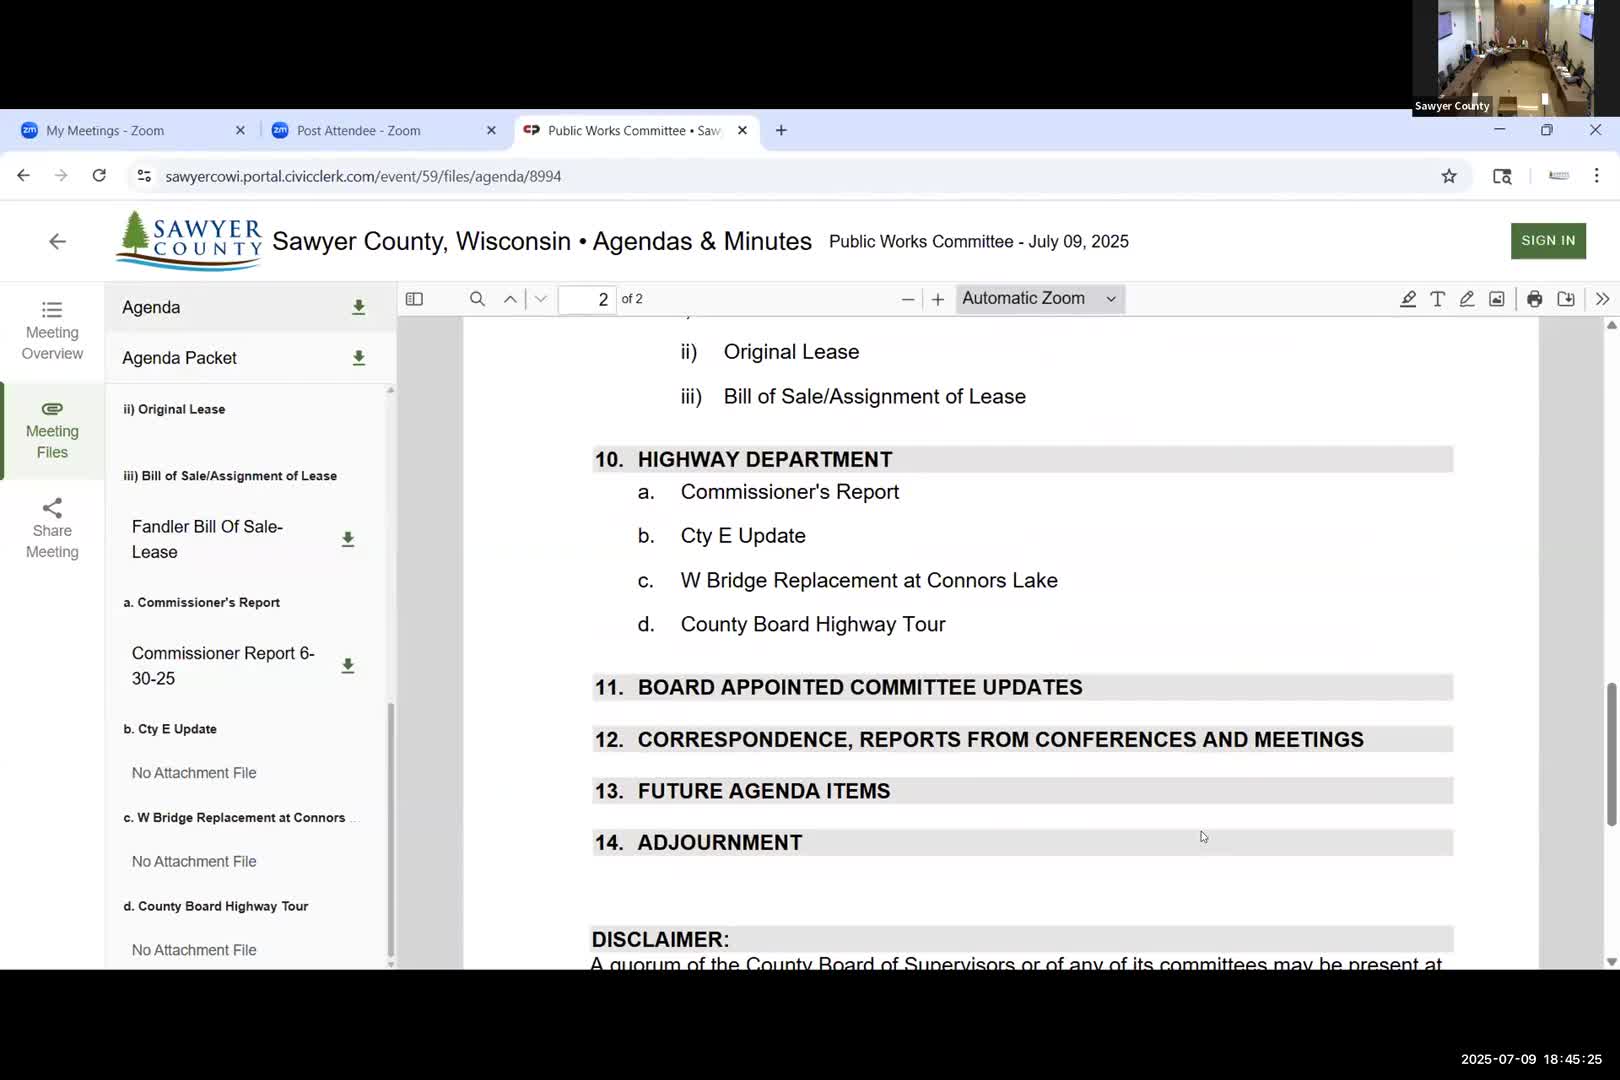The image size is (1620, 1080).
Task: Click 'W Bridge Replacement at Connors Lake' text
Action: [869, 581]
